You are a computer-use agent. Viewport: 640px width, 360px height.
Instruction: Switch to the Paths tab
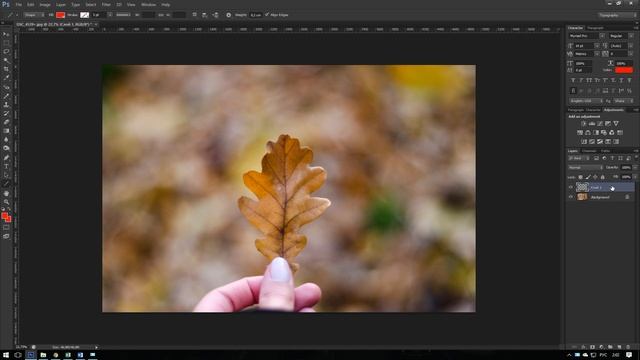[x=605, y=151]
